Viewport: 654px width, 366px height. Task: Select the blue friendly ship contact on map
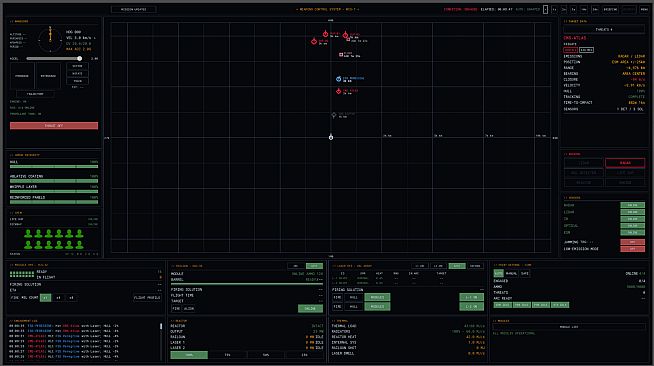pos(339,79)
